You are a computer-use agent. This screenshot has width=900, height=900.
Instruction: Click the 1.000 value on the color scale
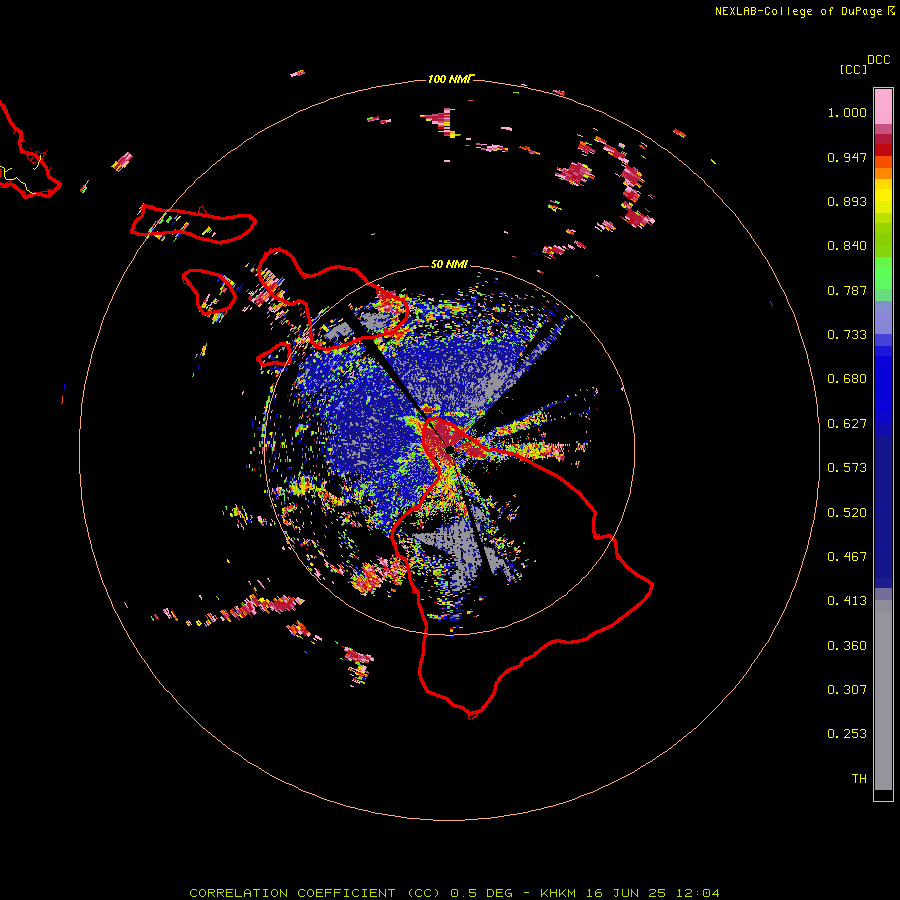point(847,112)
